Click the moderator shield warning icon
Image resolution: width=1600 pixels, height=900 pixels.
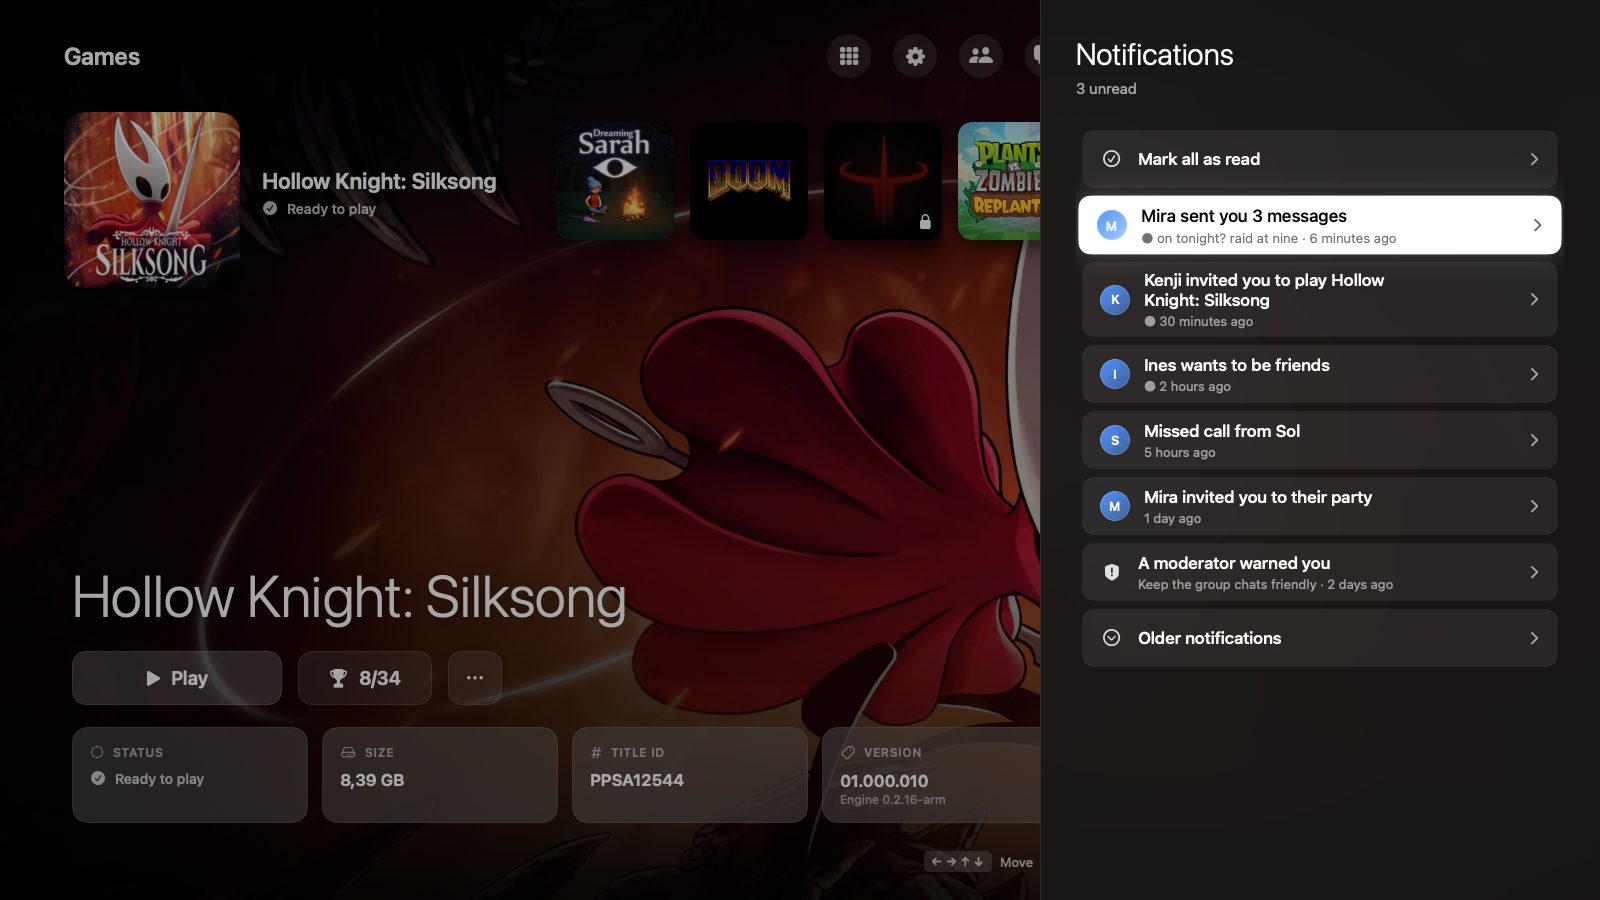[x=1111, y=572]
